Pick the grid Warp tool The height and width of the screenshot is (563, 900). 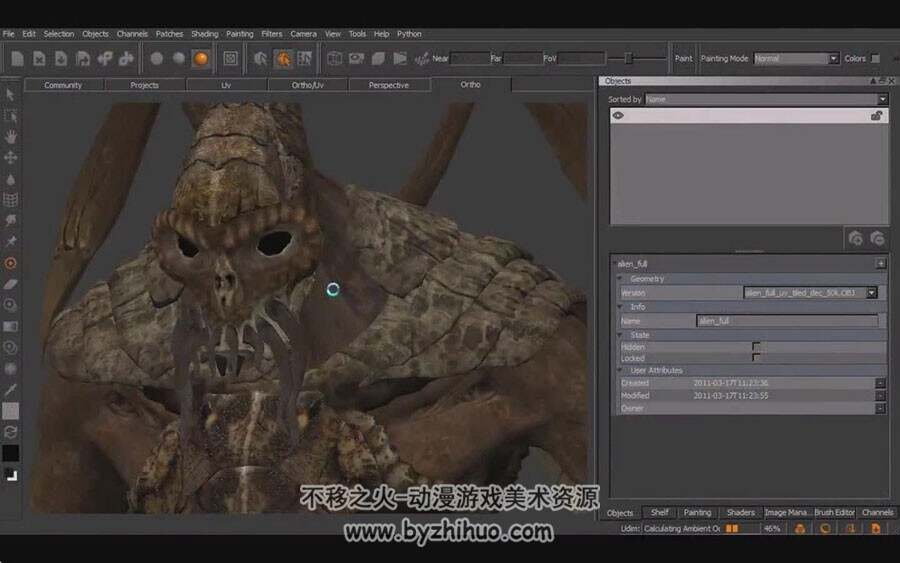pos(10,200)
